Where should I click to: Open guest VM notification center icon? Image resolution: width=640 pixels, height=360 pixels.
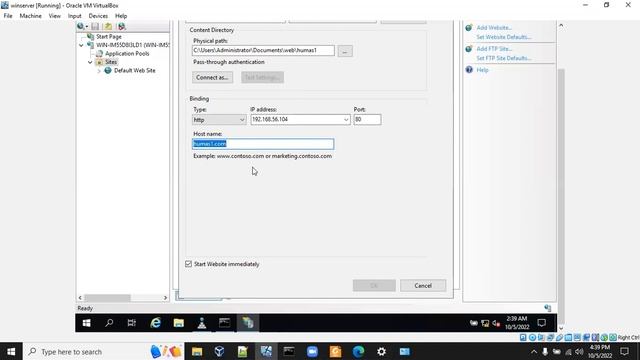(542, 323)
